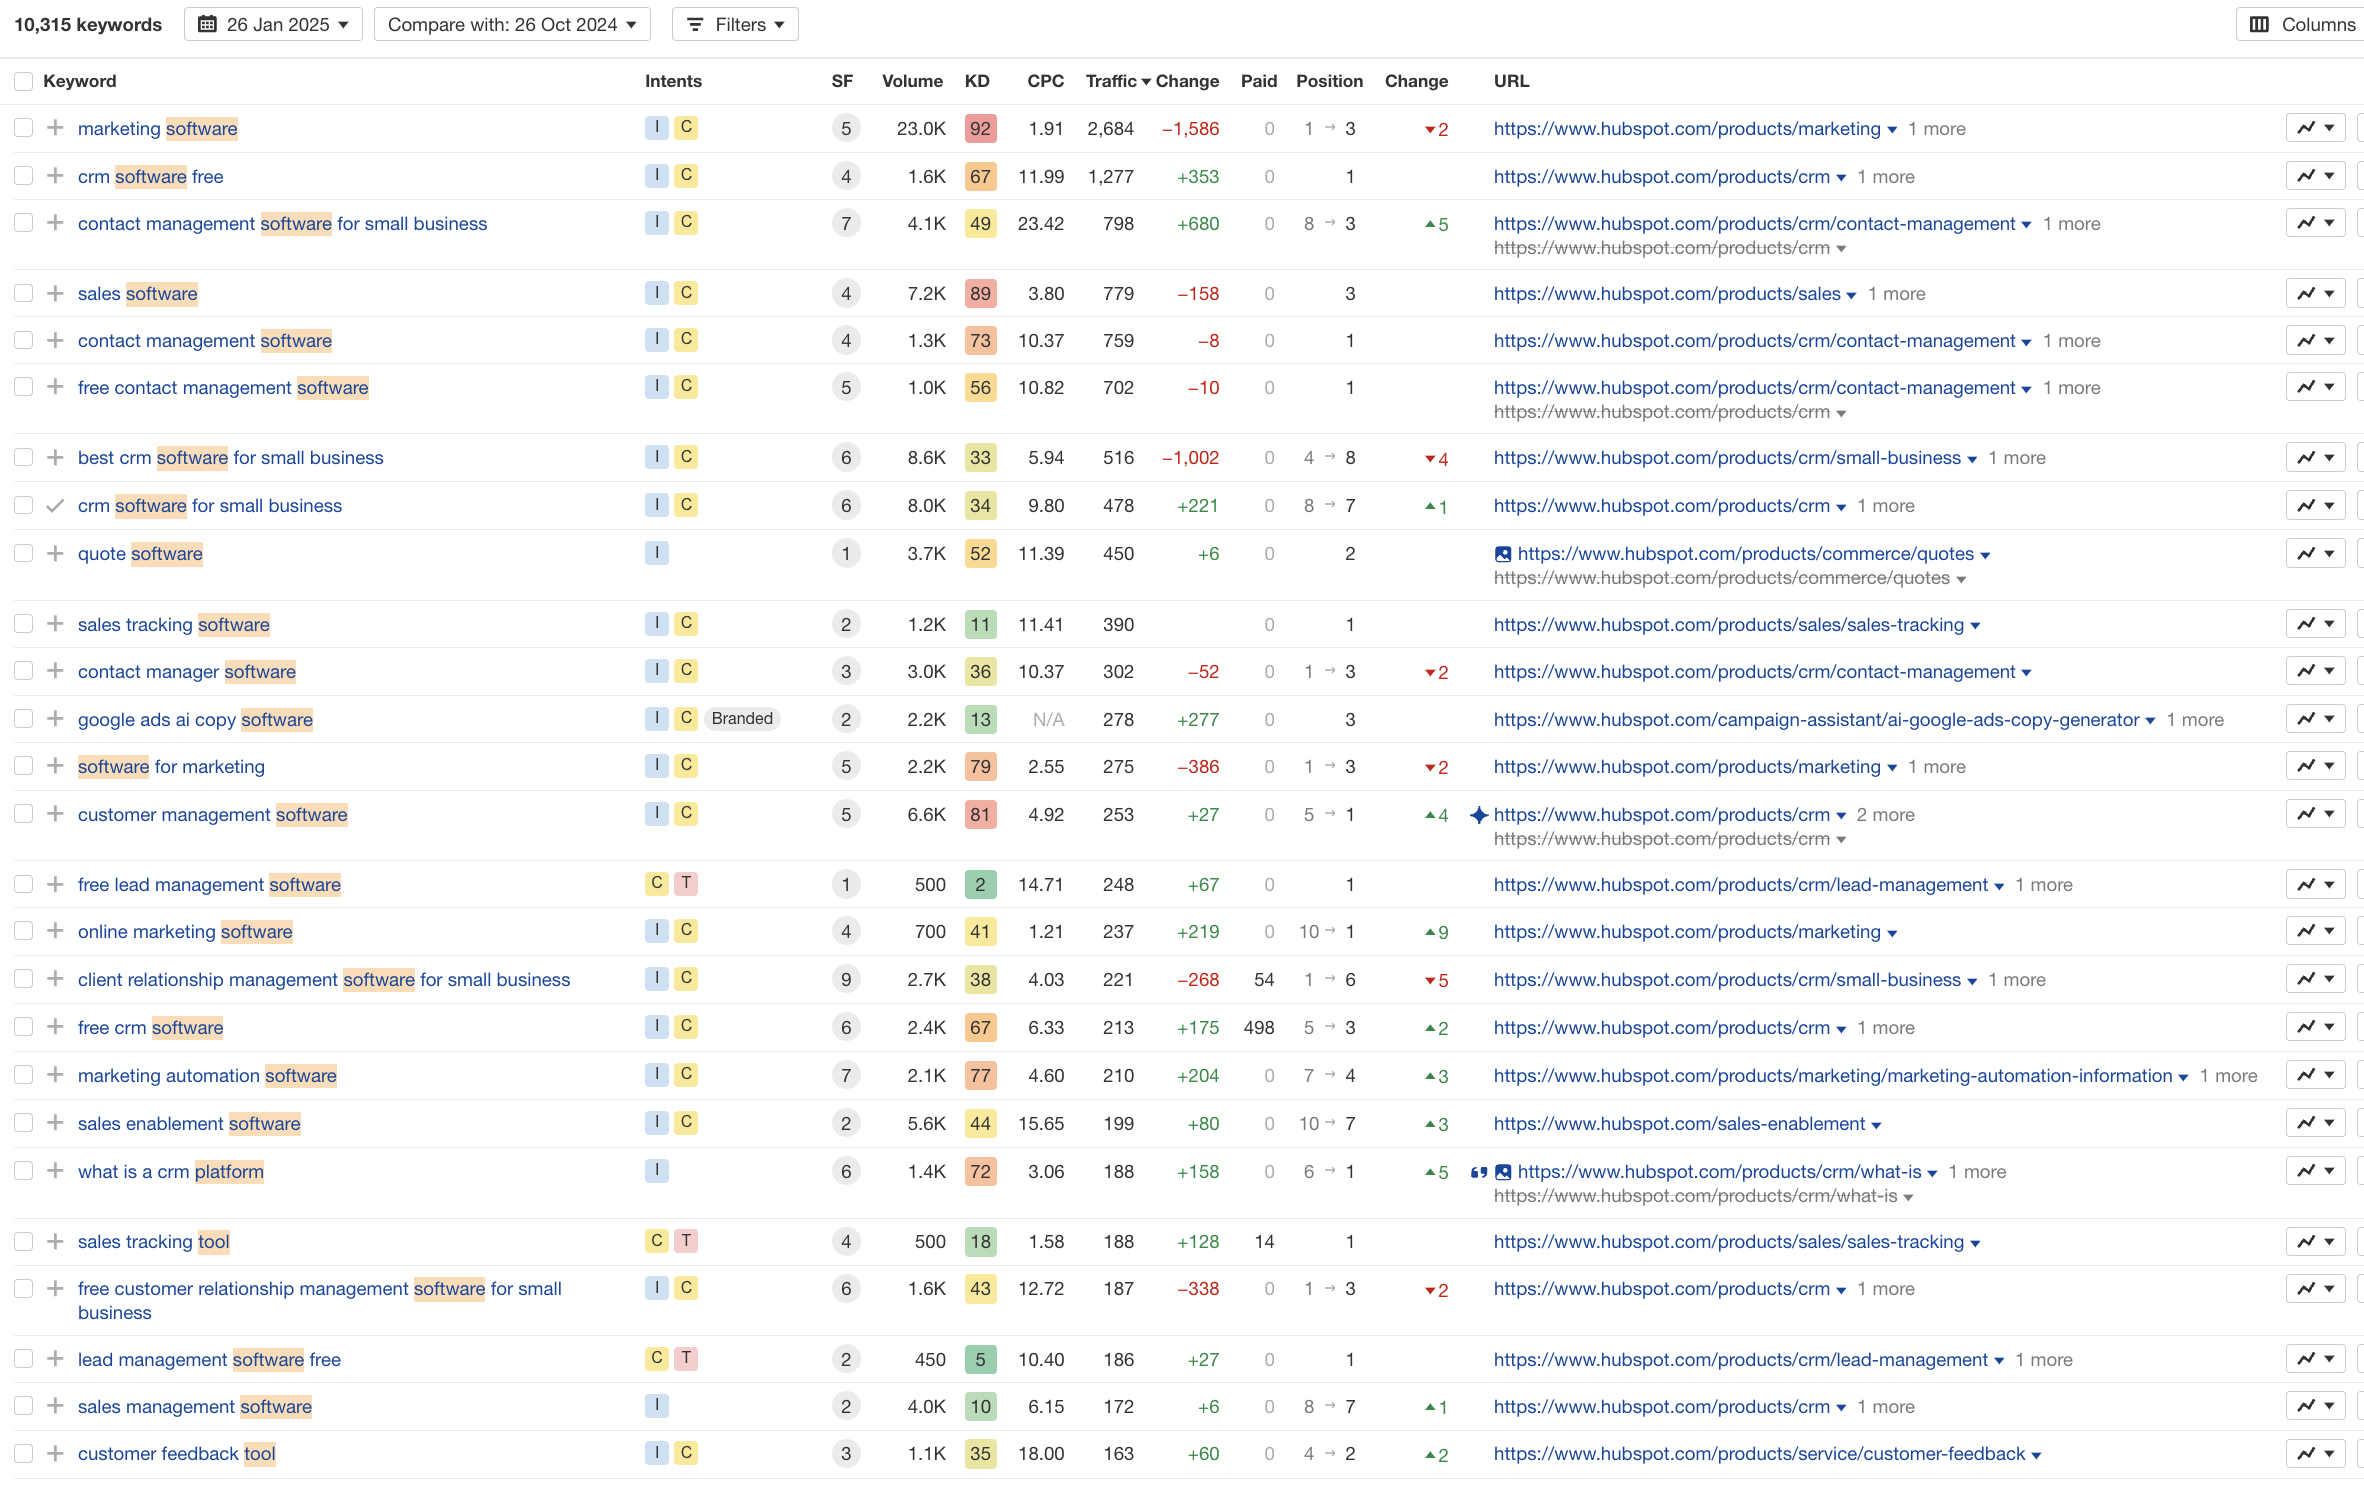Check the 'marketing software' row checkbox
2364x1486 pixels.
pyautogui.click(x=24, y=128)
